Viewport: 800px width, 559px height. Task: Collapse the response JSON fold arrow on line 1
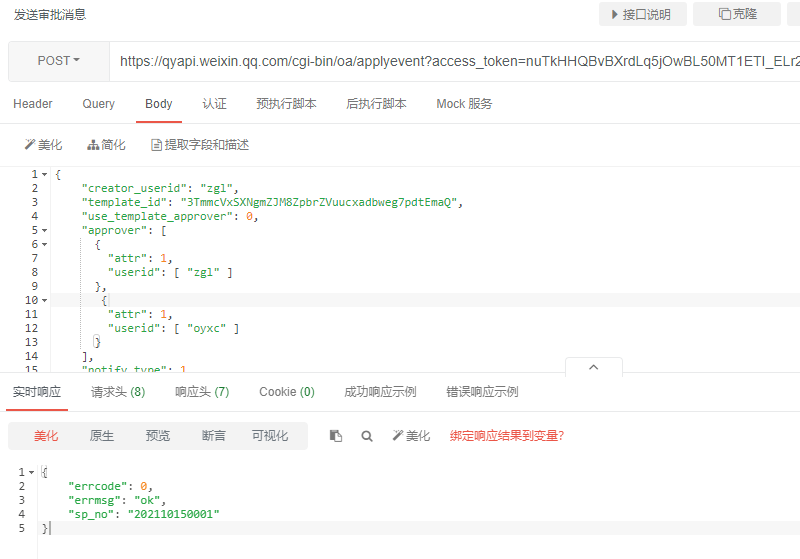(32, 472)
